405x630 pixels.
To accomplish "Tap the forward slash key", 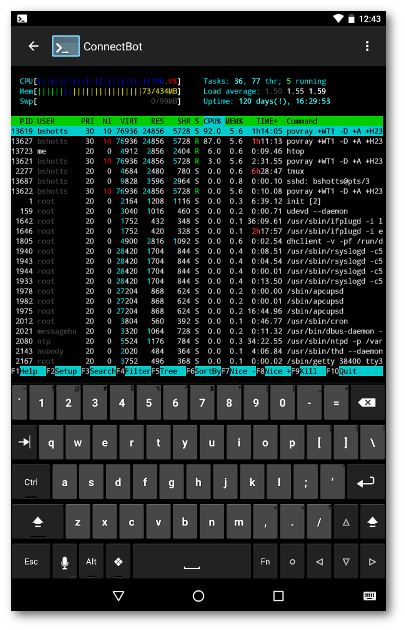I will click(x=319, y=522).
